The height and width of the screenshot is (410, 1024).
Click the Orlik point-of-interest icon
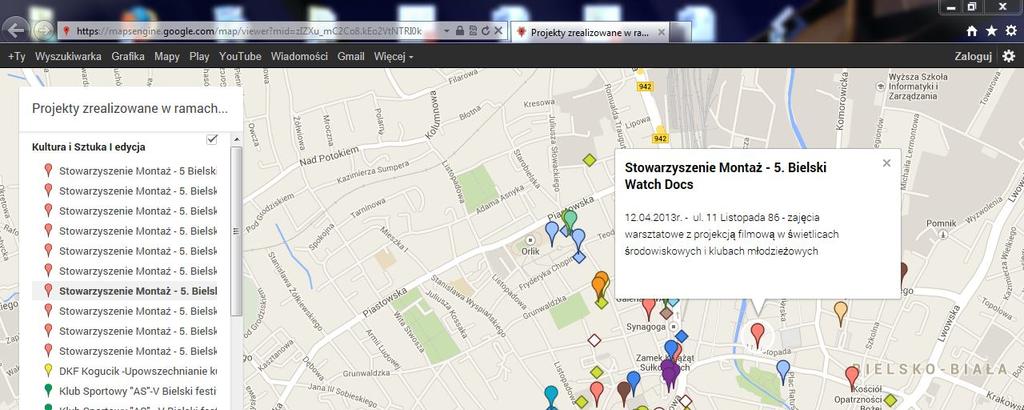[x=530, y=239]
